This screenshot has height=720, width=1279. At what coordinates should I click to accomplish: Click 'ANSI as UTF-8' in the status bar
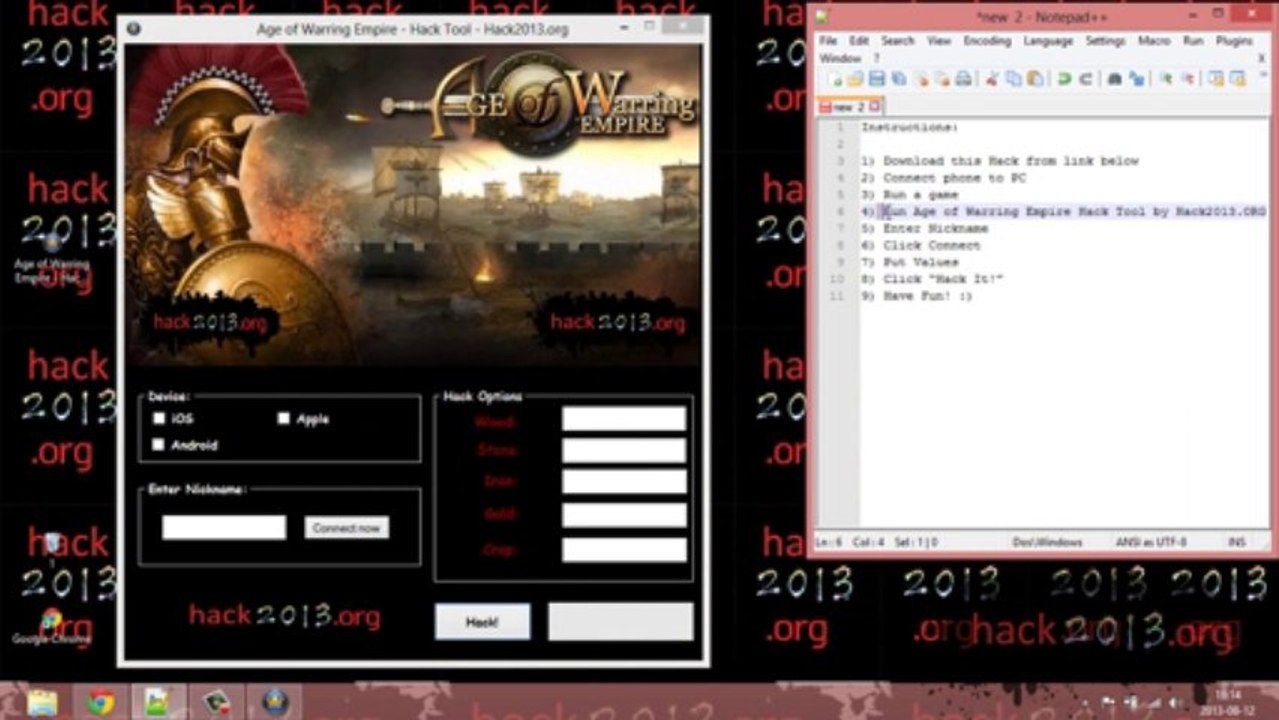tap(1151, 542)
